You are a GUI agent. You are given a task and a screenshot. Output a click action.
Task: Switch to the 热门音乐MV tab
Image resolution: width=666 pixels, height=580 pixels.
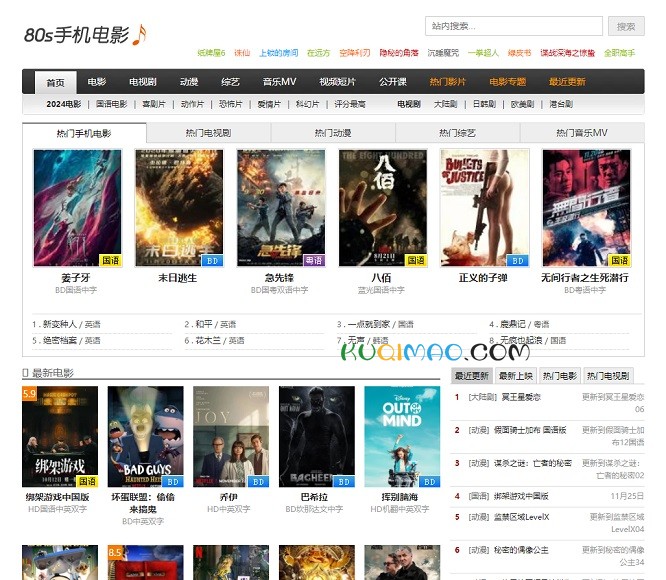coord(582,133)
